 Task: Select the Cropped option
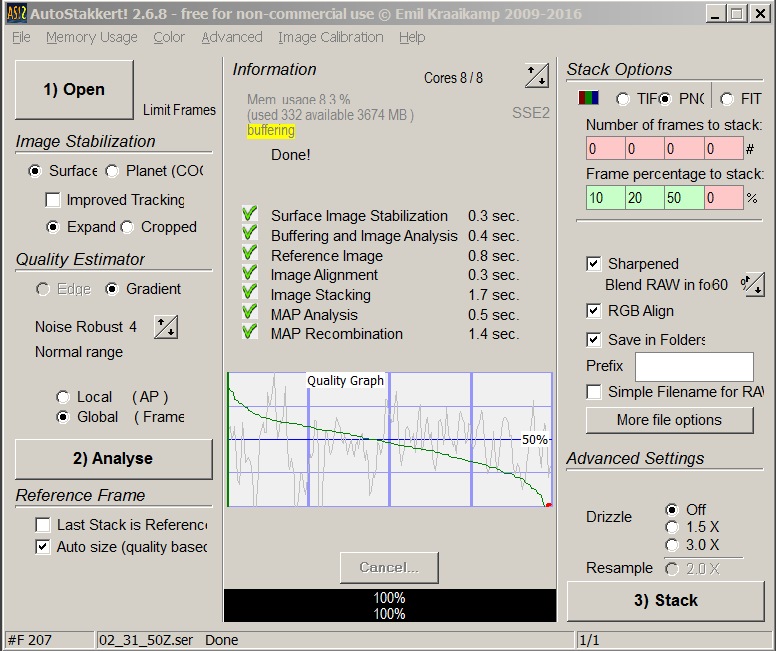point(127,227)
